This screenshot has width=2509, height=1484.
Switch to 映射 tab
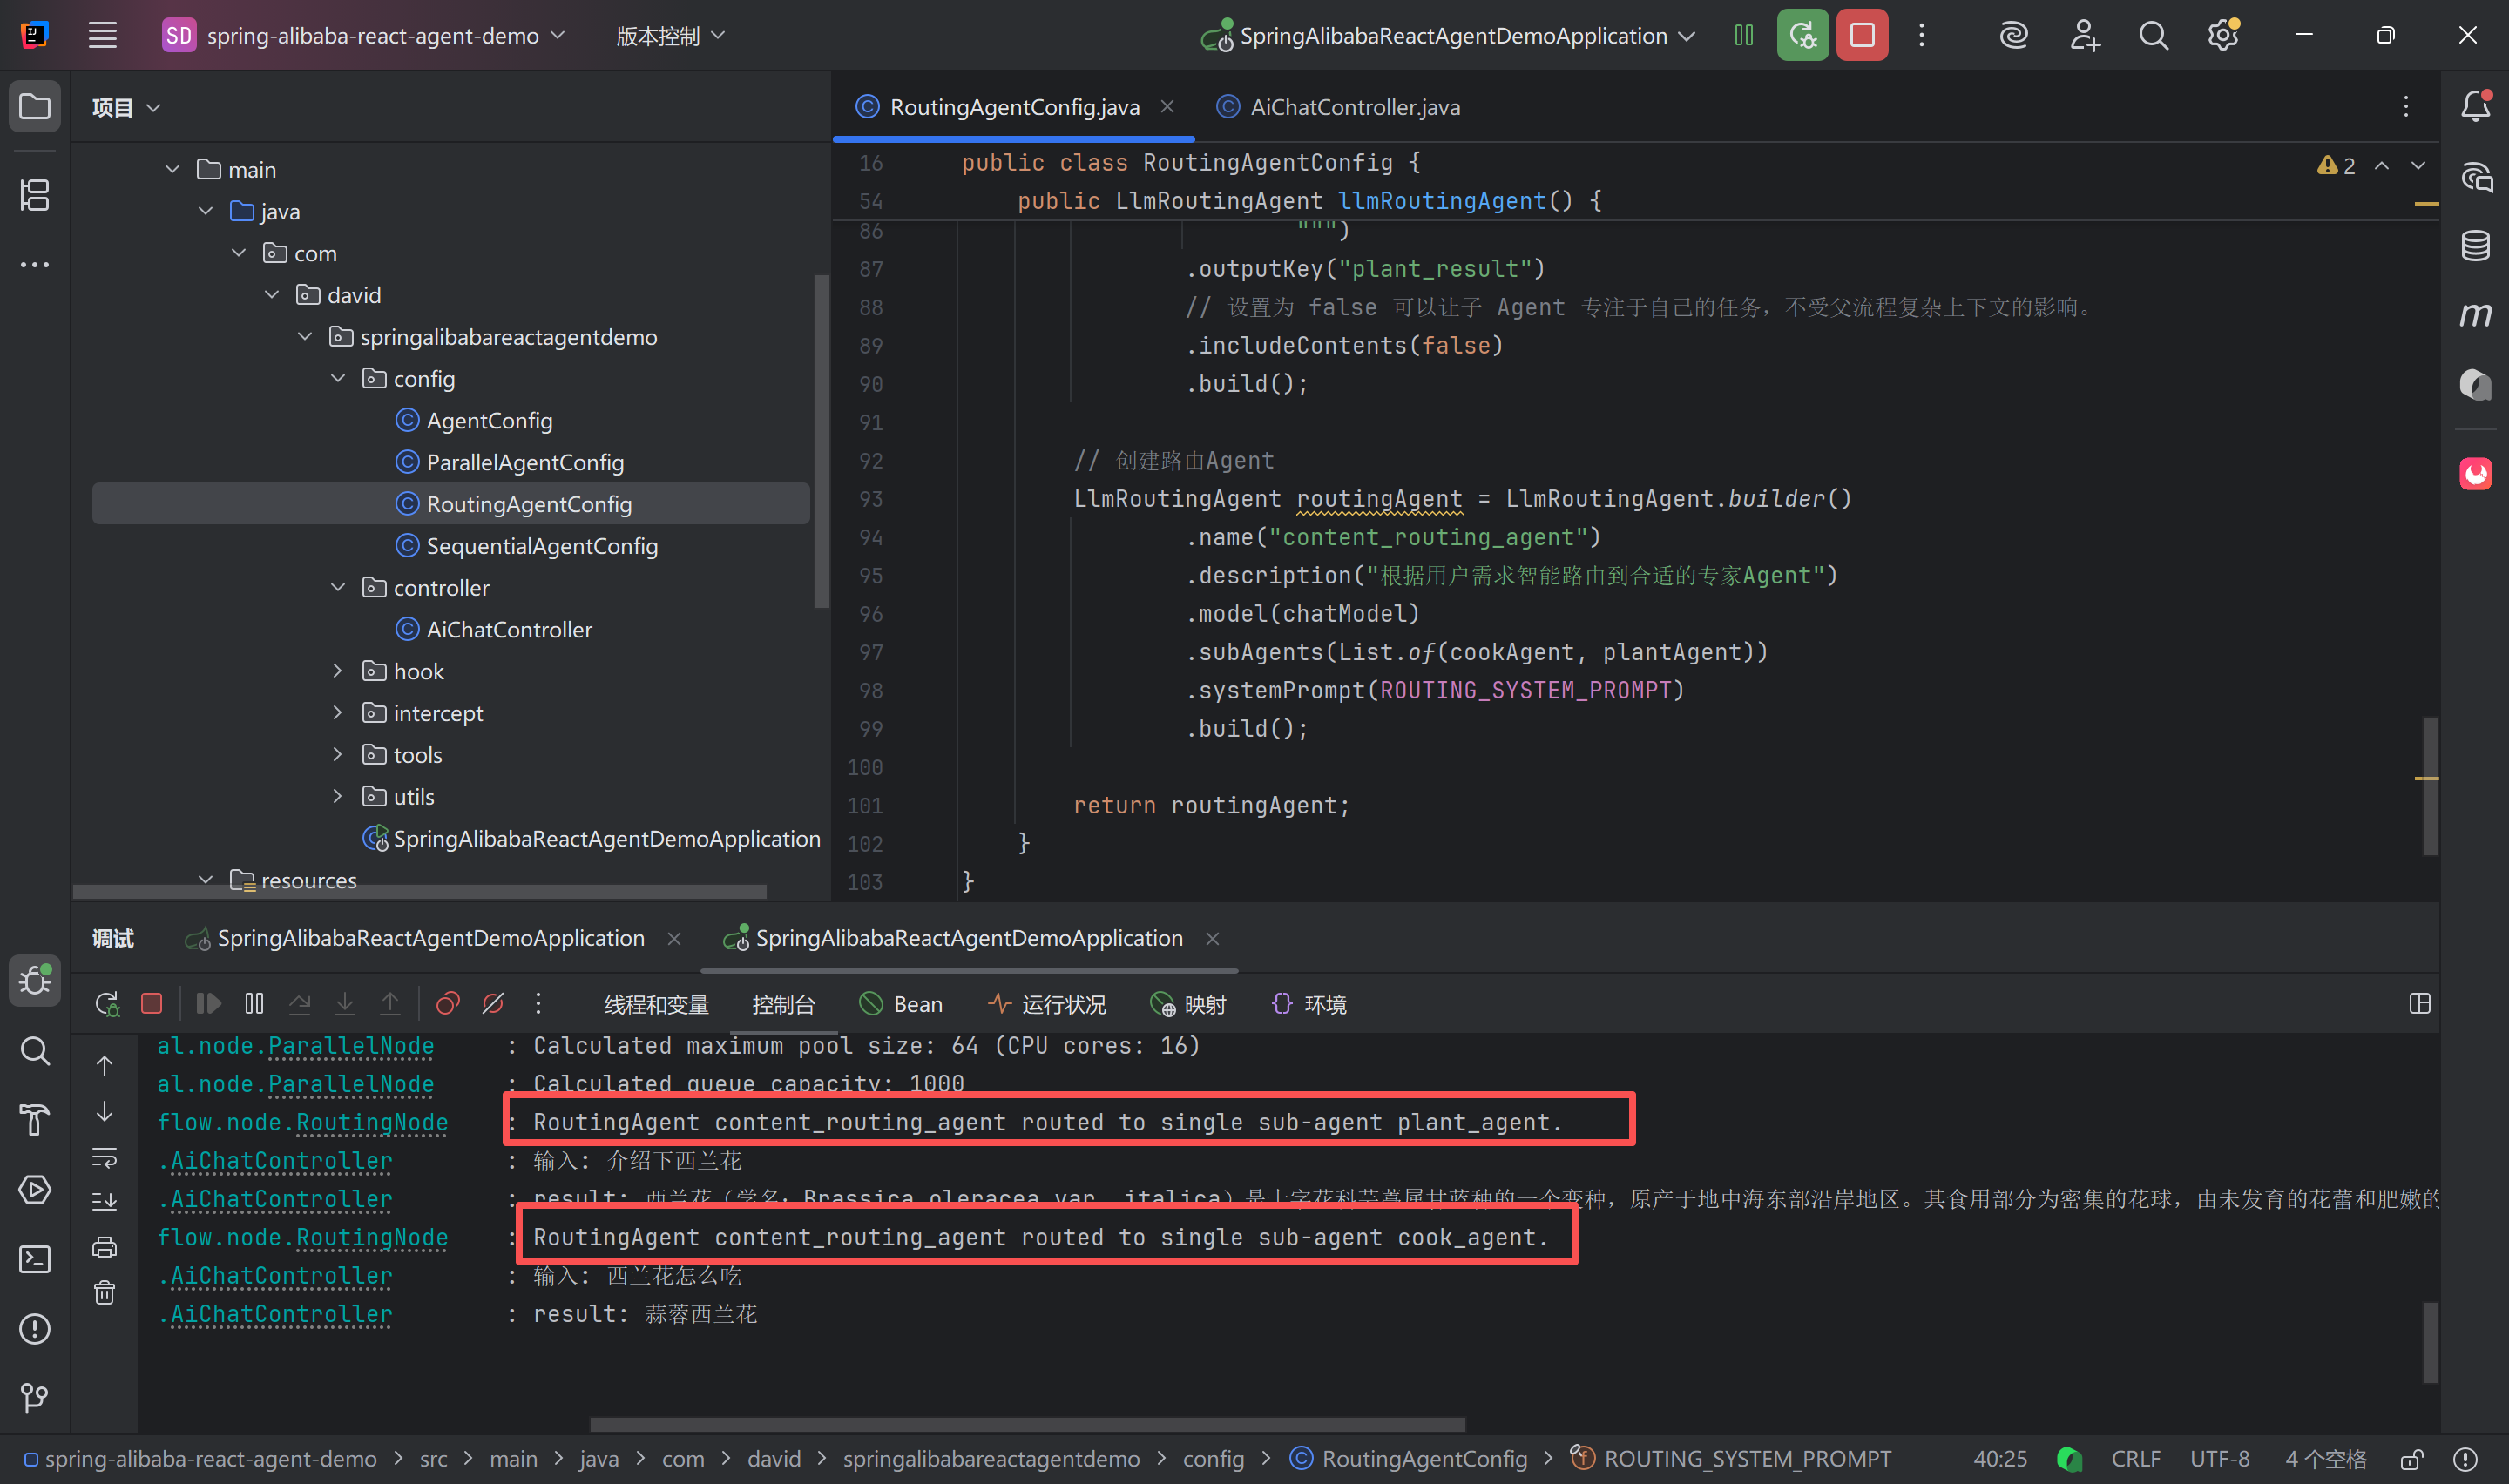tap(1188, 1004)
